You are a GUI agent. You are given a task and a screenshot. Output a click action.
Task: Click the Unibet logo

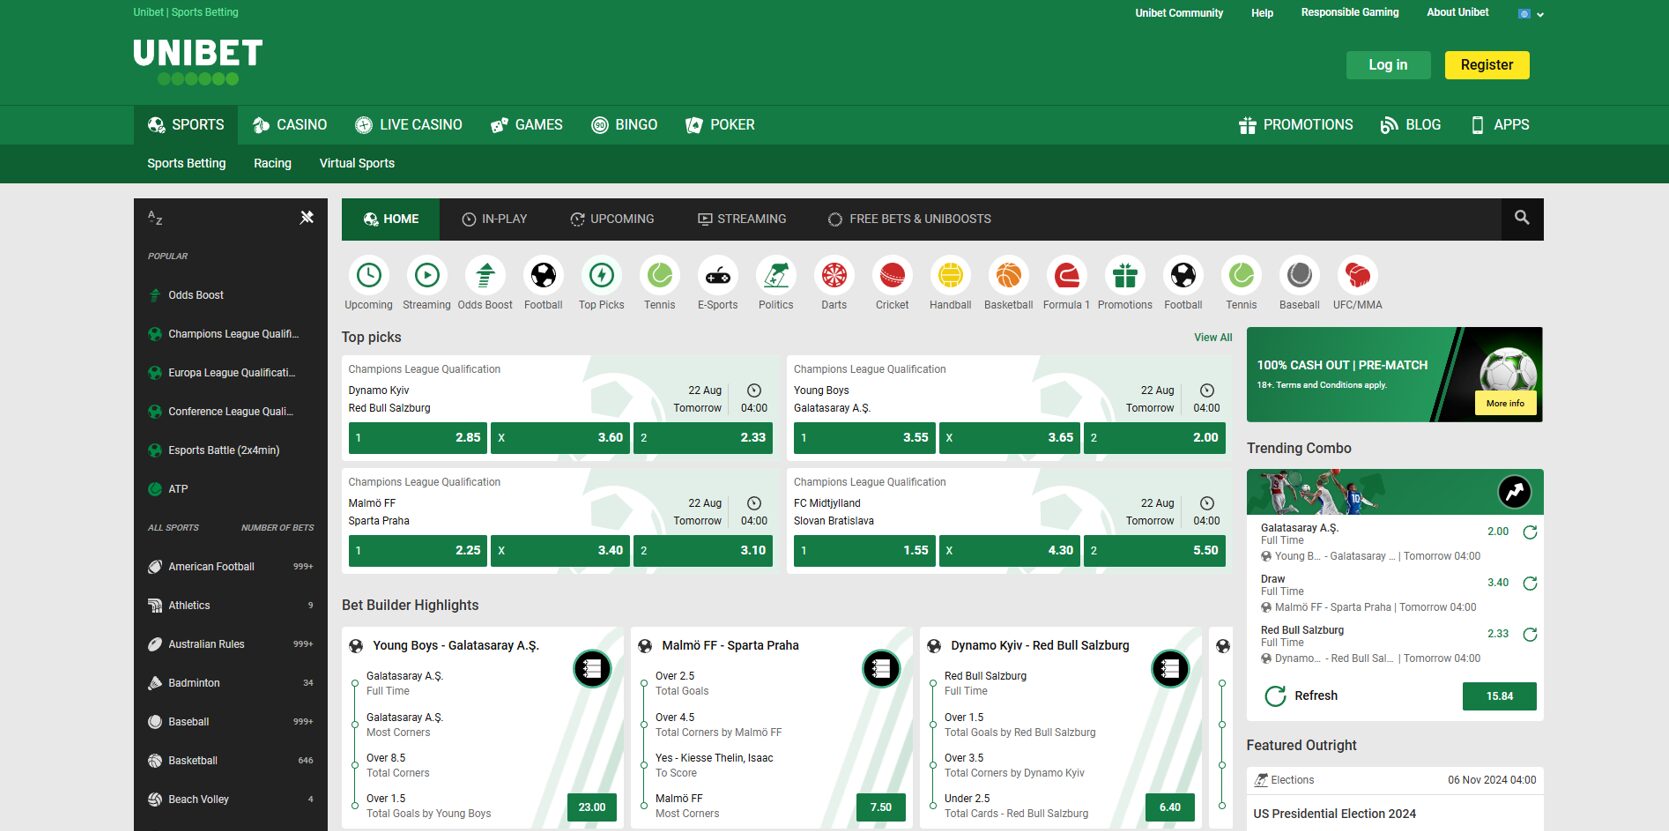click(x=198, y=61)
